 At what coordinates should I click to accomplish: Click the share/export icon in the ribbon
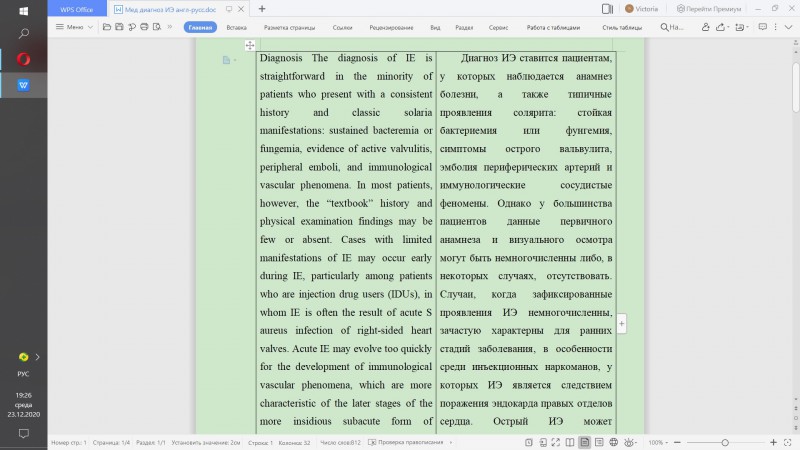click(x=721, y=27)
